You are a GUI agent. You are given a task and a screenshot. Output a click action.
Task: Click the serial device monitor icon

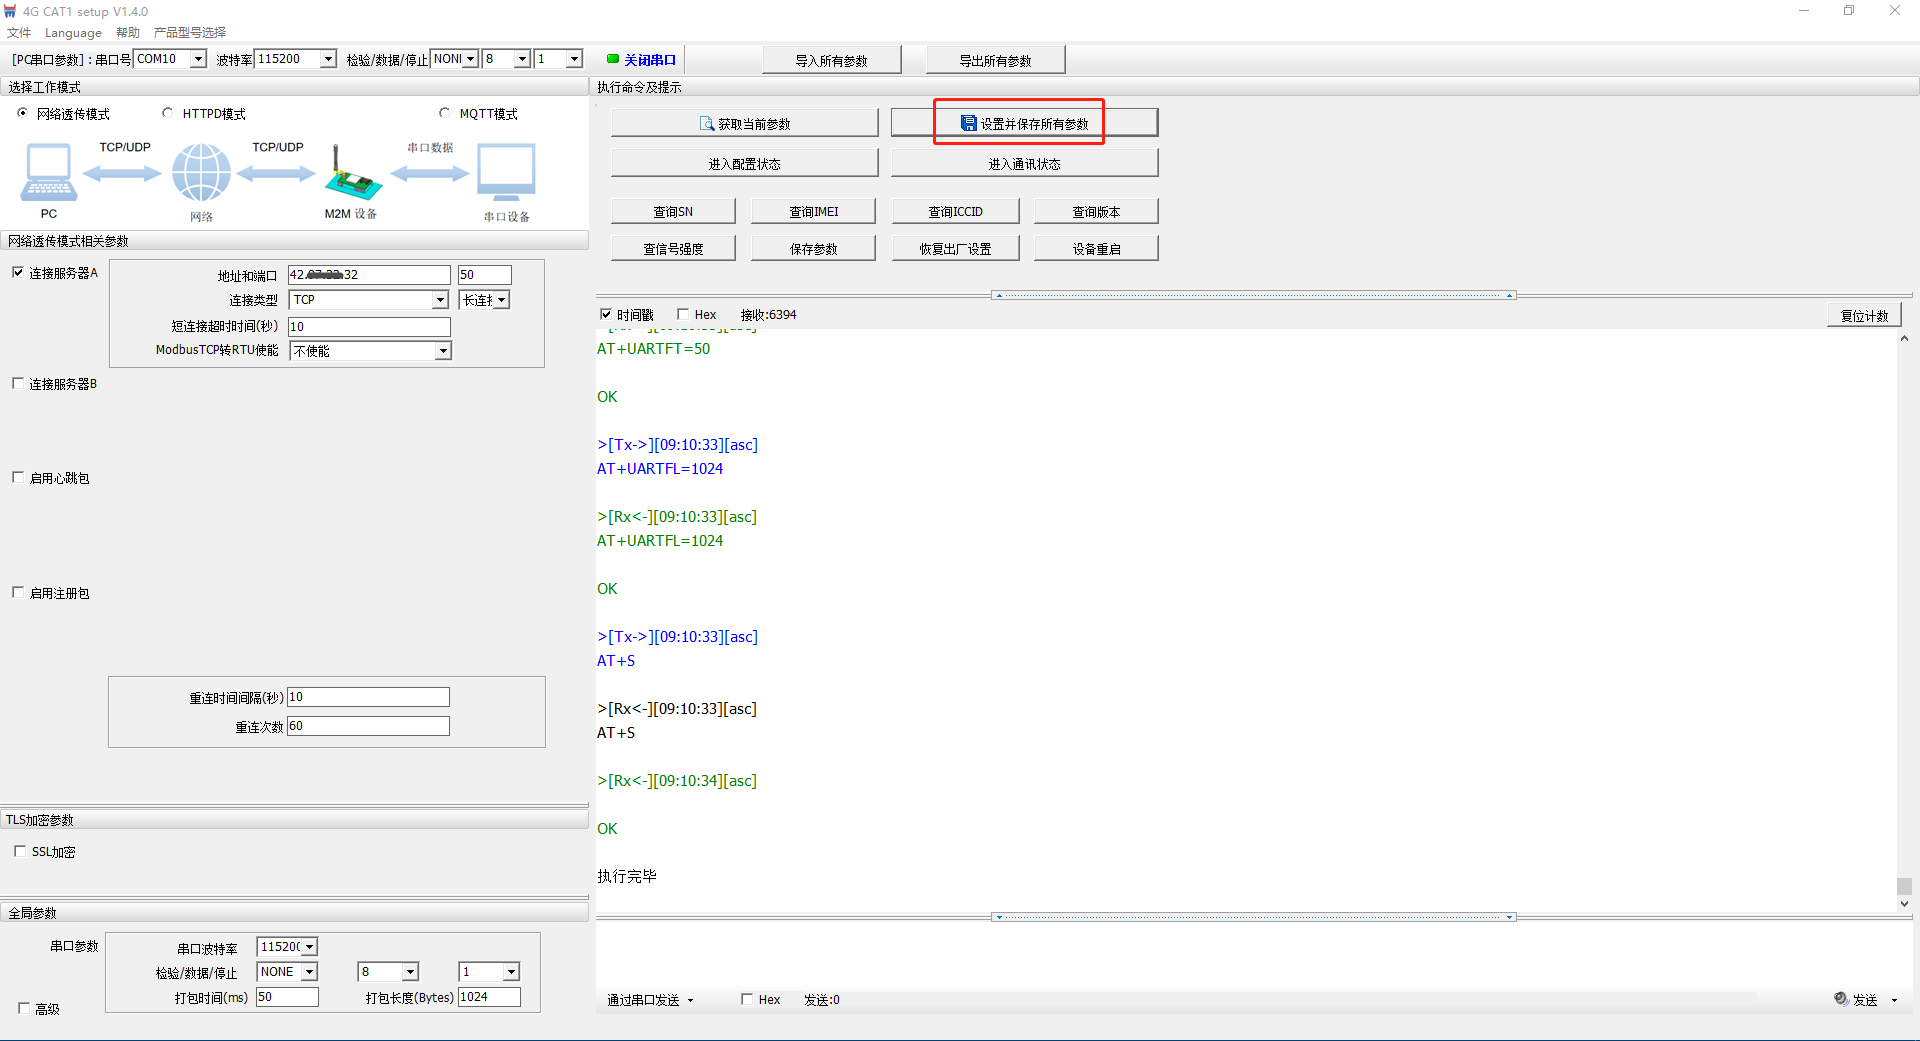click(506, 172)
